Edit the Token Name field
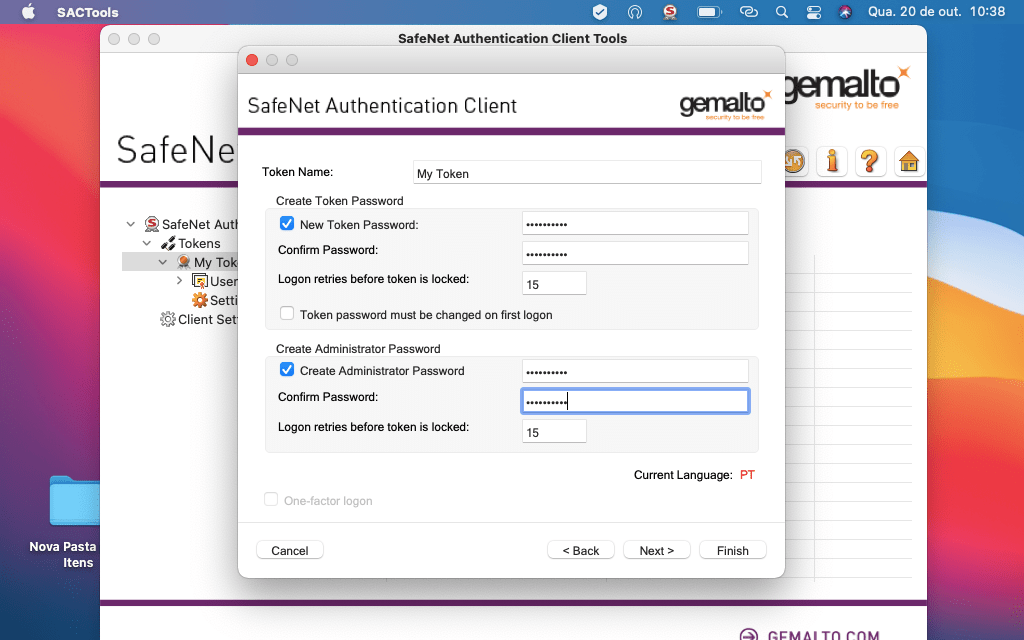Viewport: 1024px width, 640px height. [587, 173]
